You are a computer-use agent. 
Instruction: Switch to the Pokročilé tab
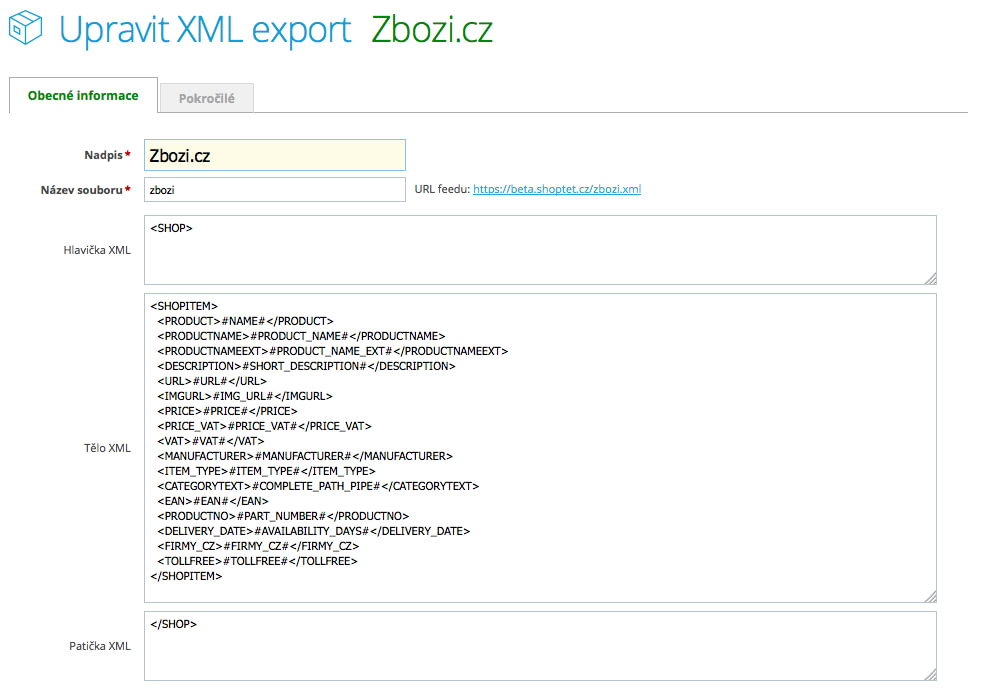(x=207, y=98)
